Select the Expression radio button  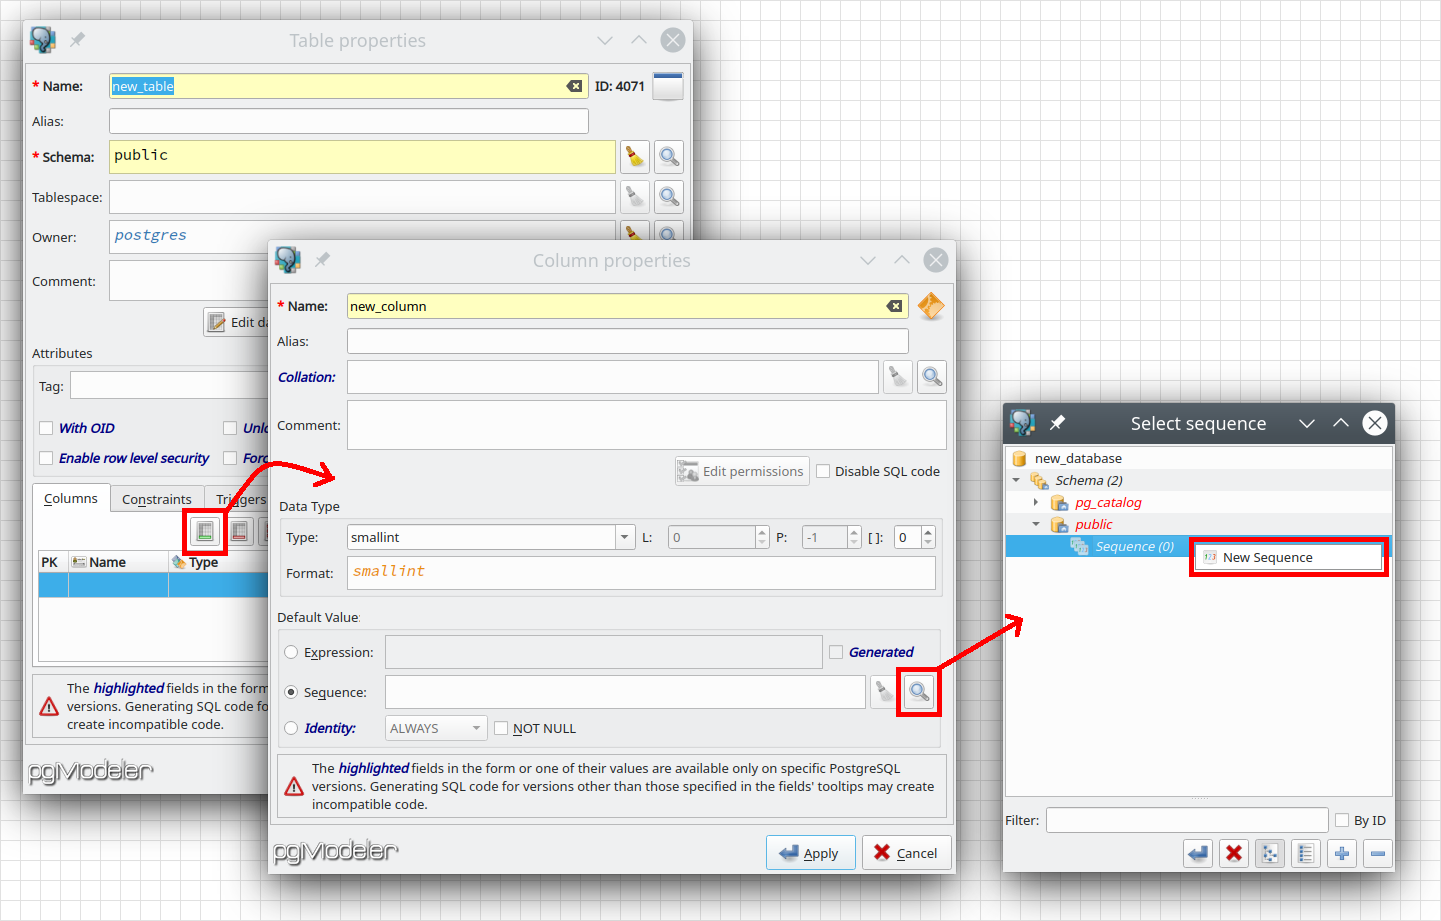point(291,652)
